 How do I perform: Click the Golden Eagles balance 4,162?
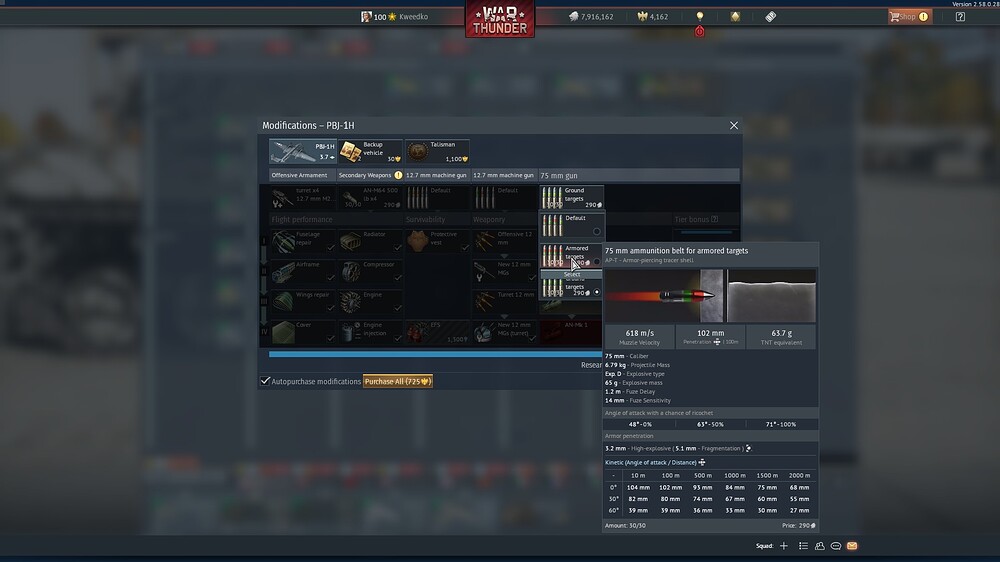point(653,17)
